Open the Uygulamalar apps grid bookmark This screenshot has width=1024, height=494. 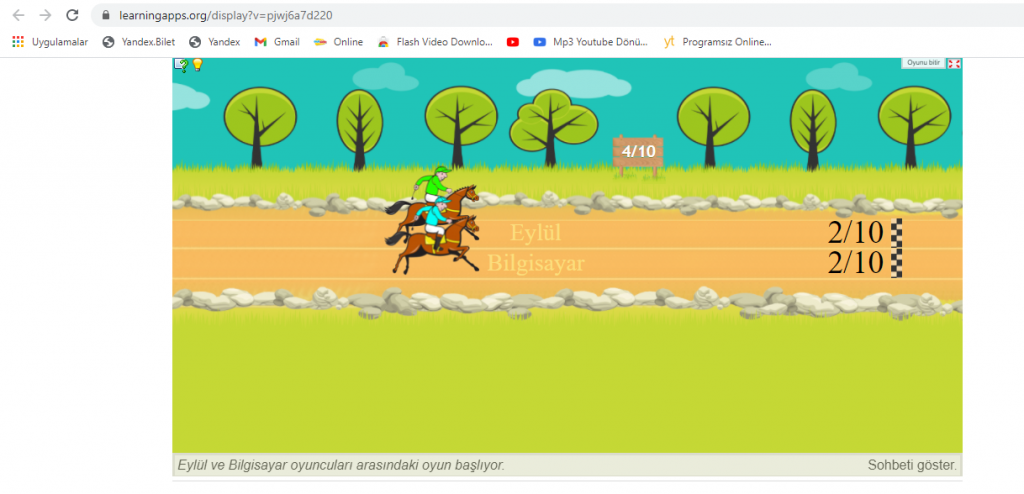50,42
